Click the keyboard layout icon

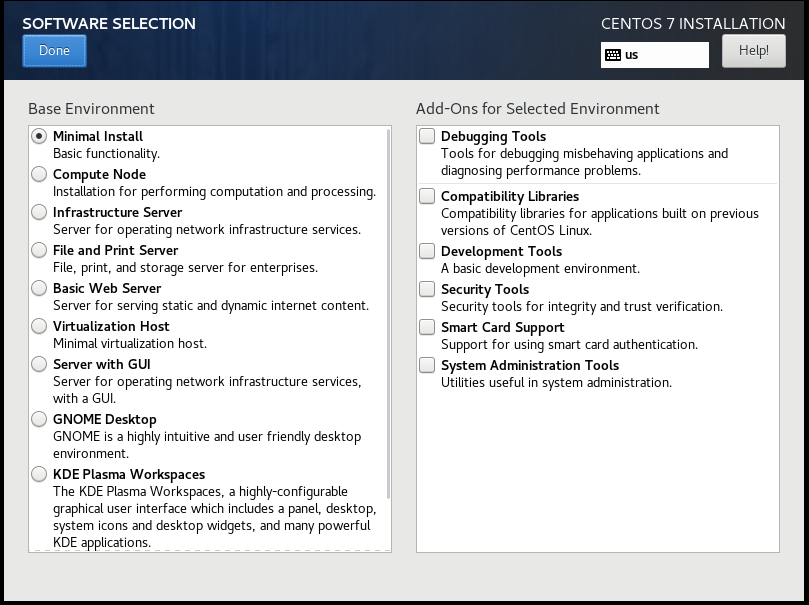(612, 55)
